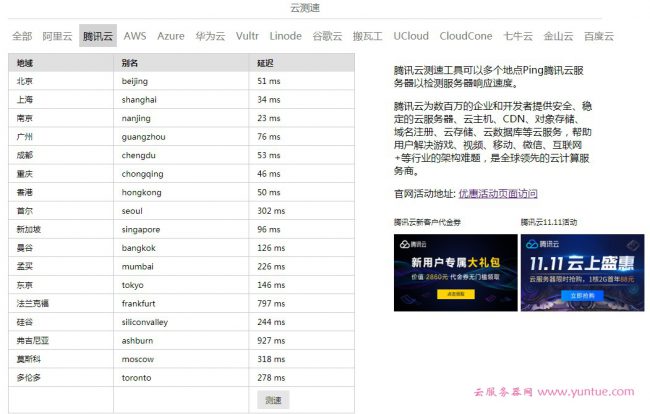Image resolution: width=650 pixels, height=414 pixels.
Task: Switch to the 搬瓦工 tab
Action: (368, 36)
